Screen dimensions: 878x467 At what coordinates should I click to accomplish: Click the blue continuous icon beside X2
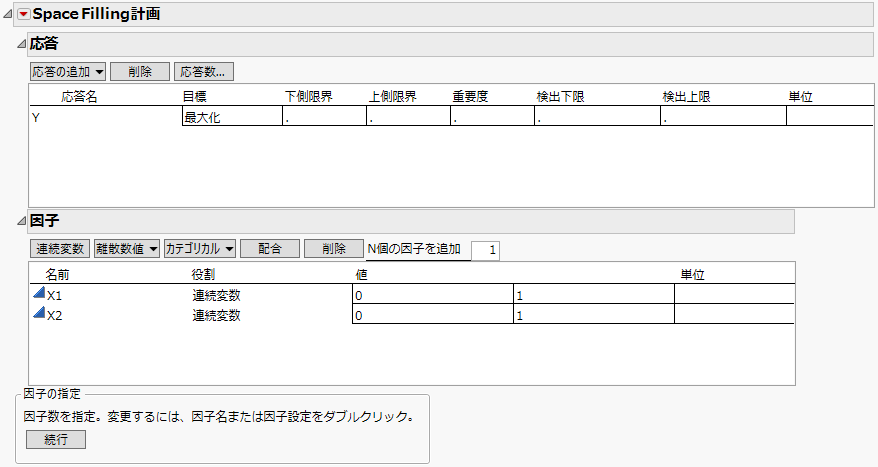click(39, 312)
